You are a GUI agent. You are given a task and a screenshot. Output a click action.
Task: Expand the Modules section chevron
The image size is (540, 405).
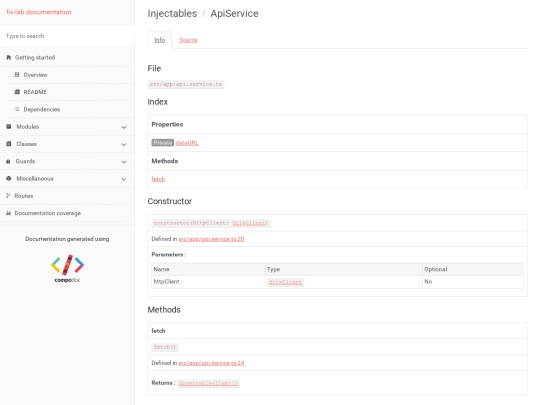pos(124,127)
